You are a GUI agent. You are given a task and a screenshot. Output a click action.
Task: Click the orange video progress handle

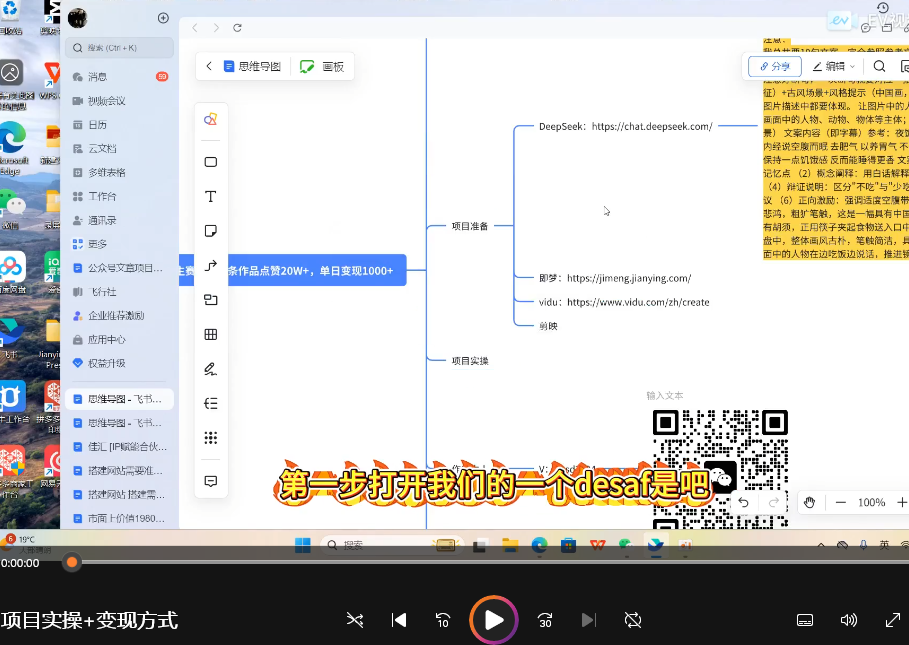click(72, 562)
